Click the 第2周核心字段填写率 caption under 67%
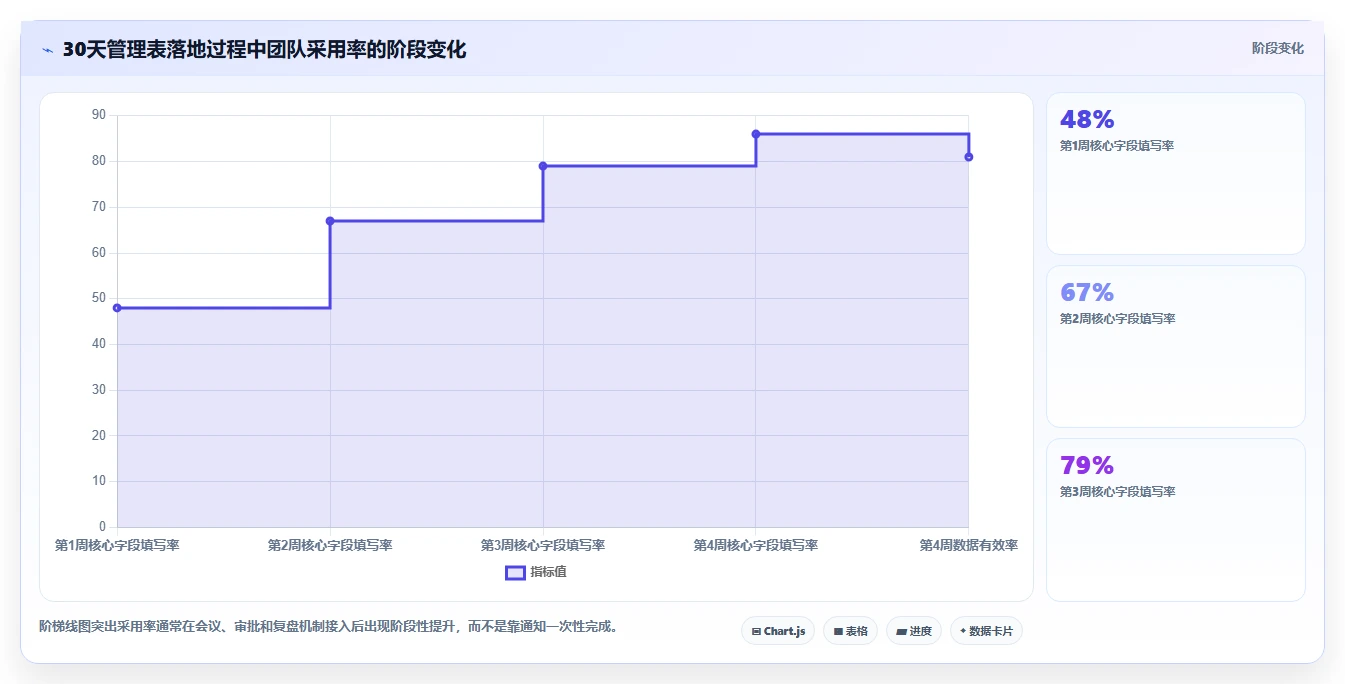1345x684 pixels. pyautogui.click(x=1117, y=319)
